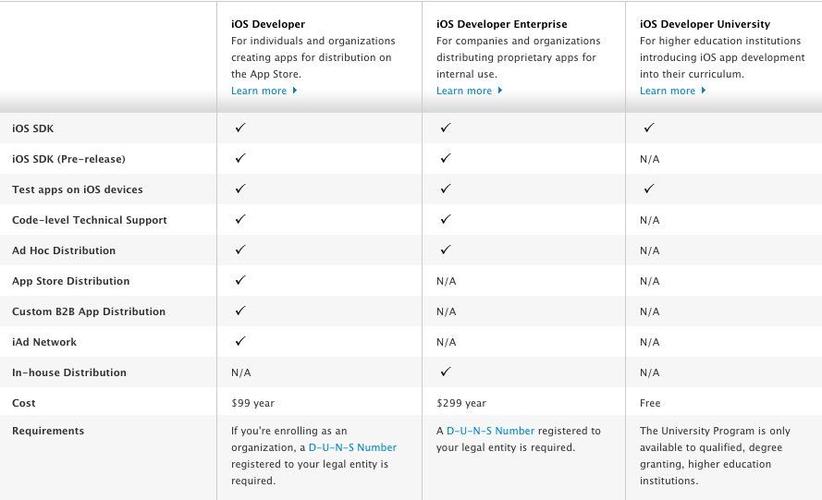Click iOS SDK checkmark in iOS Developer column

click(x=240, y=128)
